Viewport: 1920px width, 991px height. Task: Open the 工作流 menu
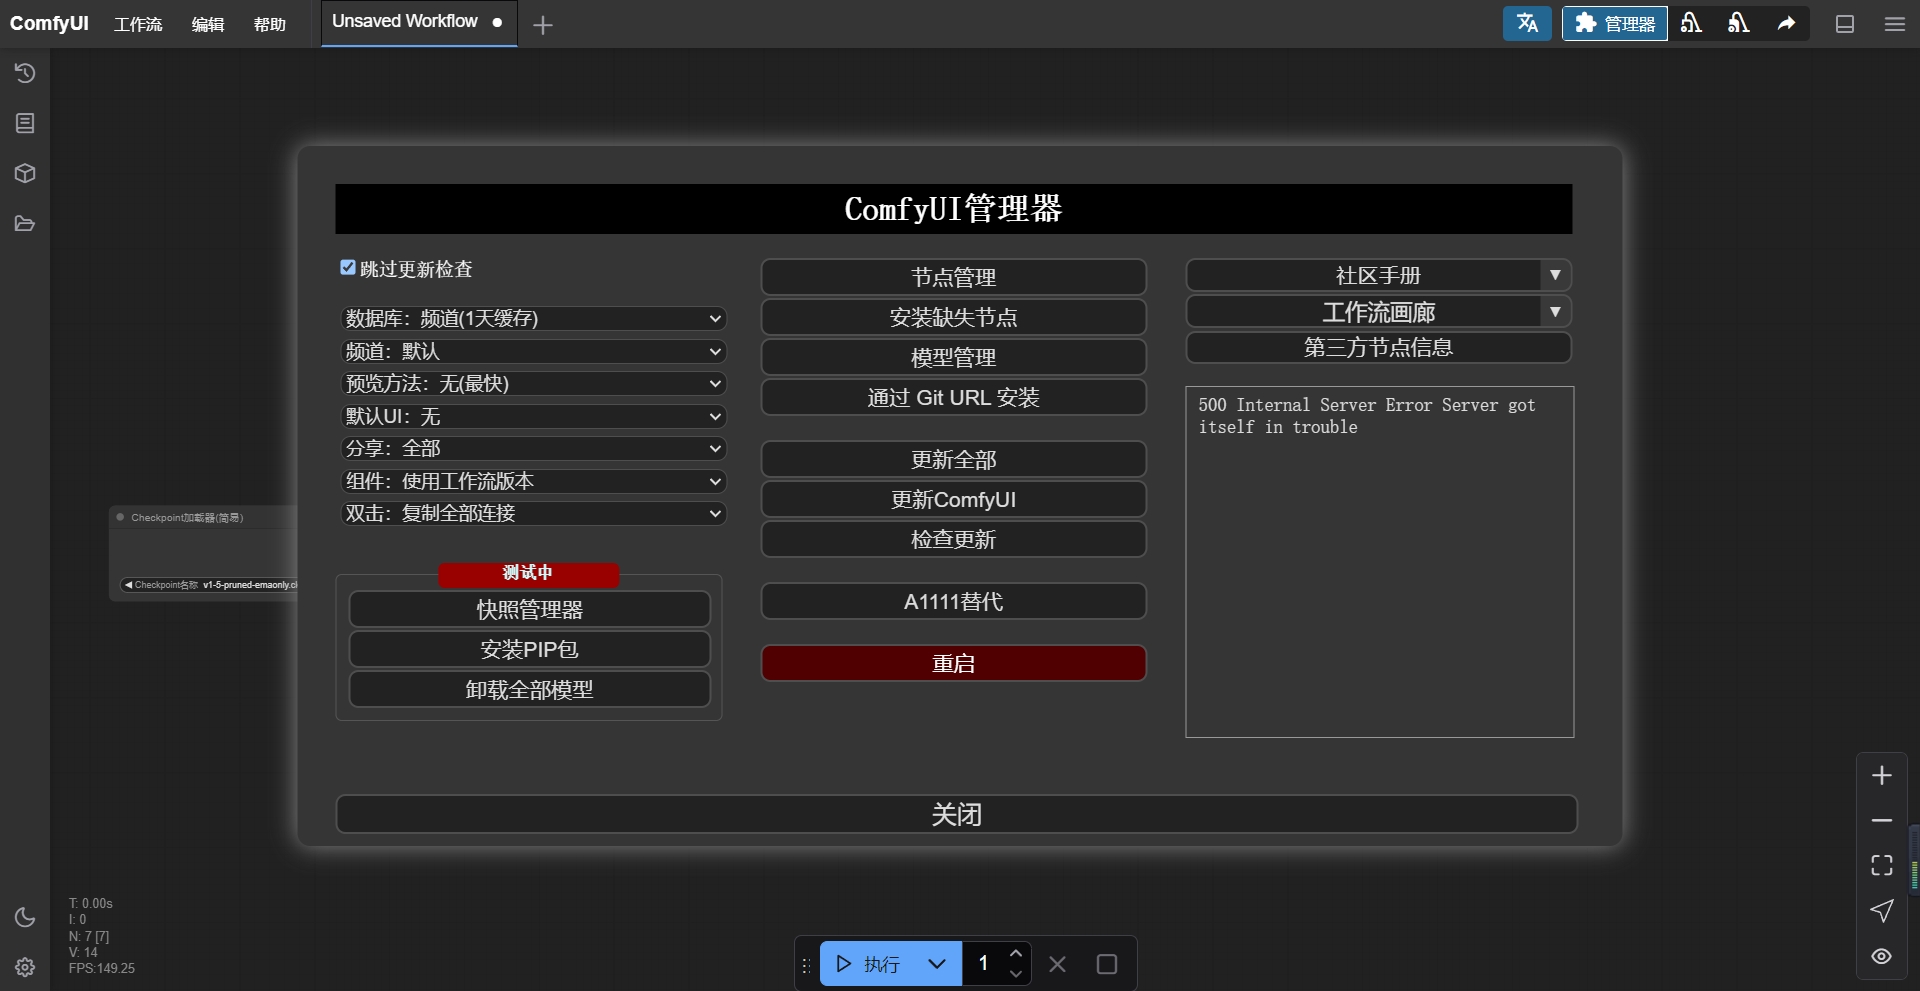138,24
